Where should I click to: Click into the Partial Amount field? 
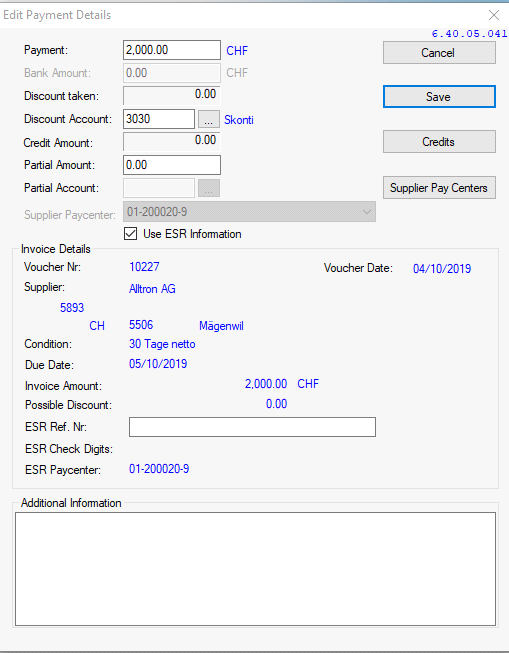(172, 165)
